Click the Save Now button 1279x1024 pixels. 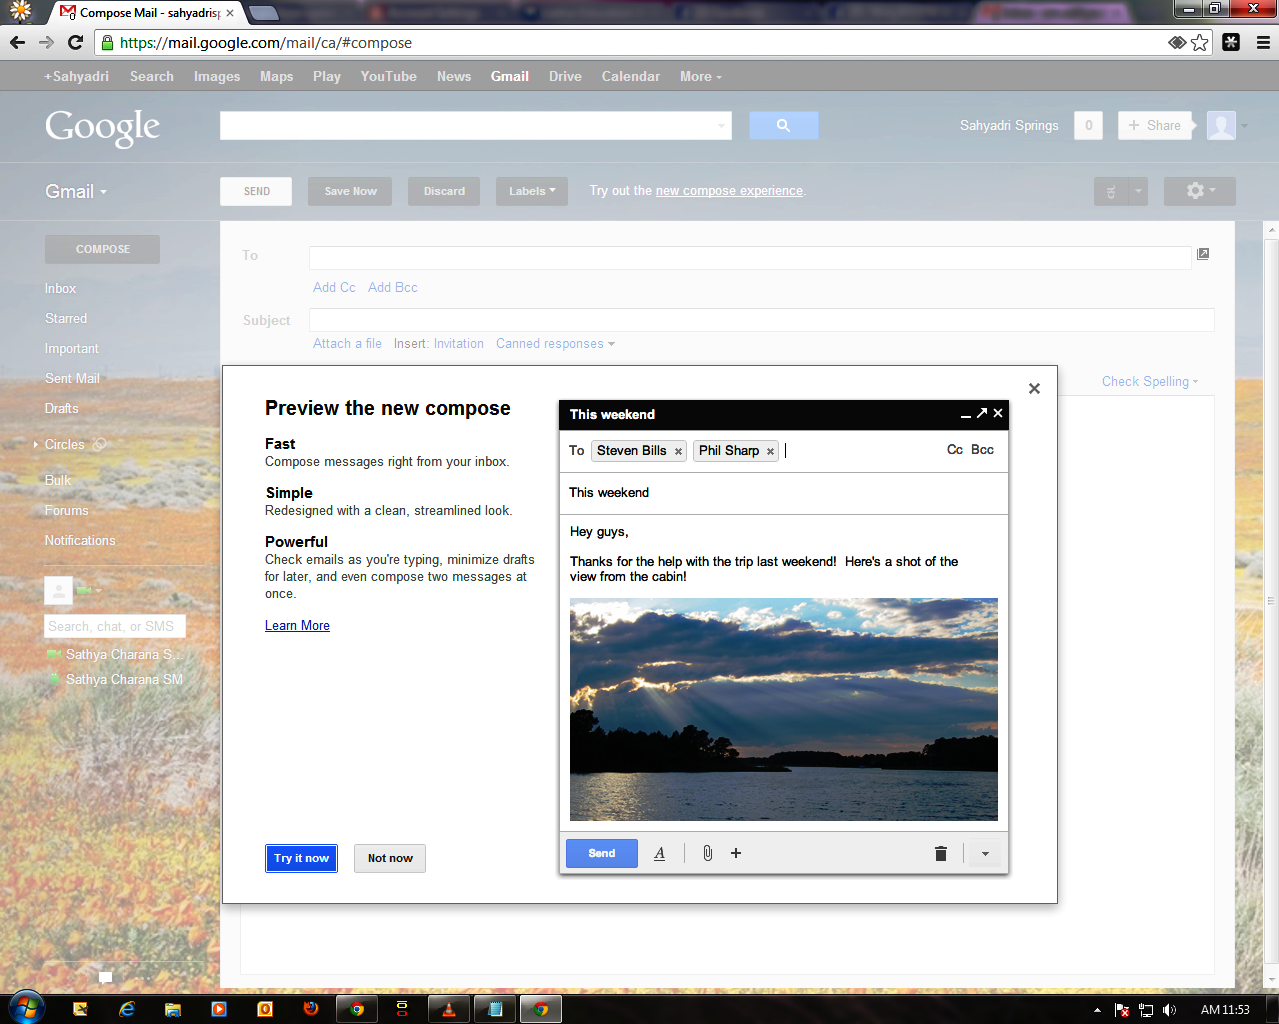[350, 191]
